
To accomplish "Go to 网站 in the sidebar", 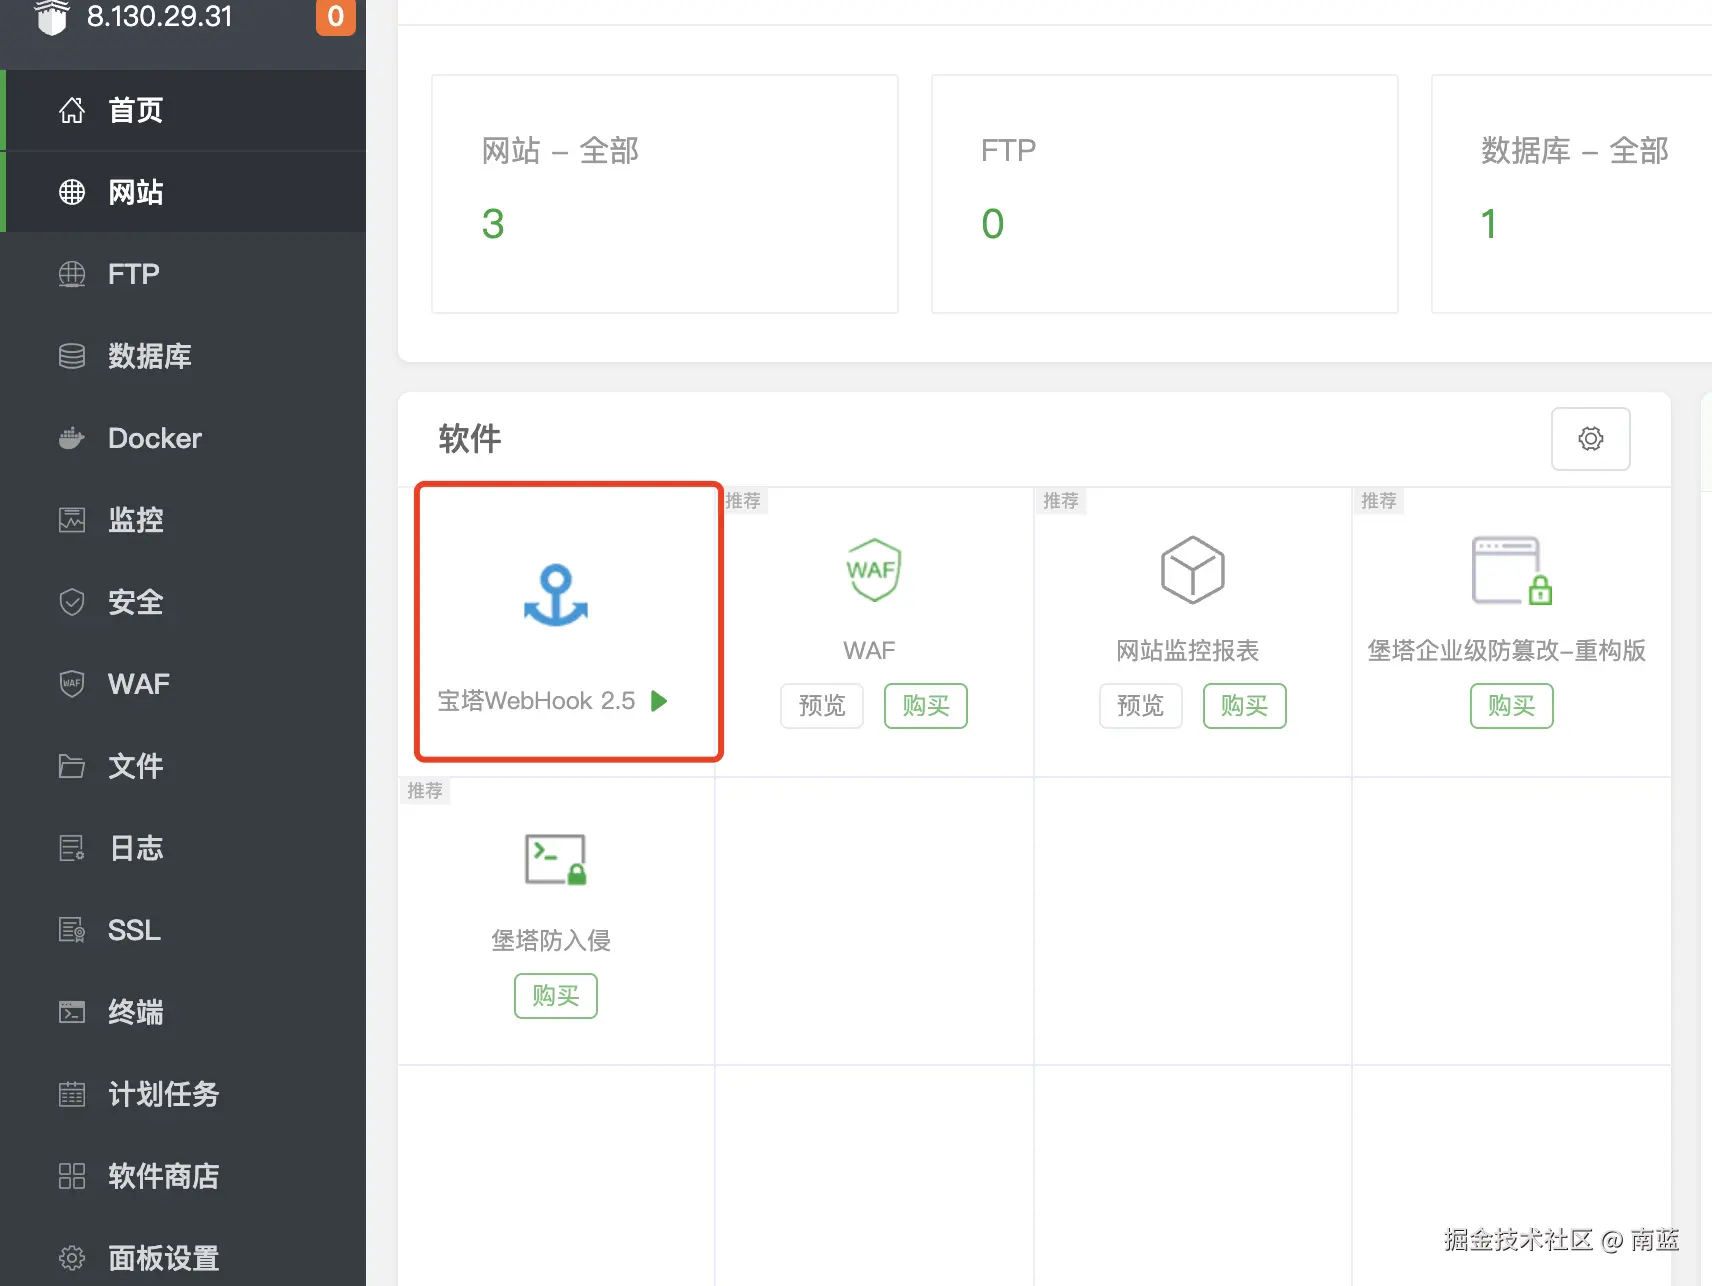I will tap(183, 192).
